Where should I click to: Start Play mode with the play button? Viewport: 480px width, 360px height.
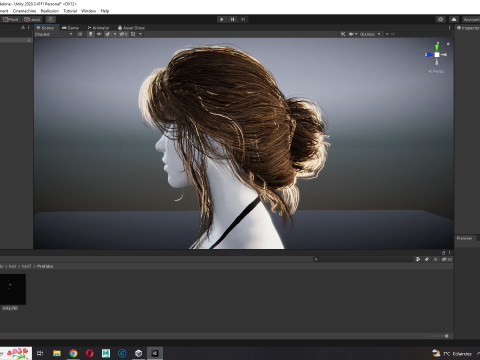(x=222, y=19)
